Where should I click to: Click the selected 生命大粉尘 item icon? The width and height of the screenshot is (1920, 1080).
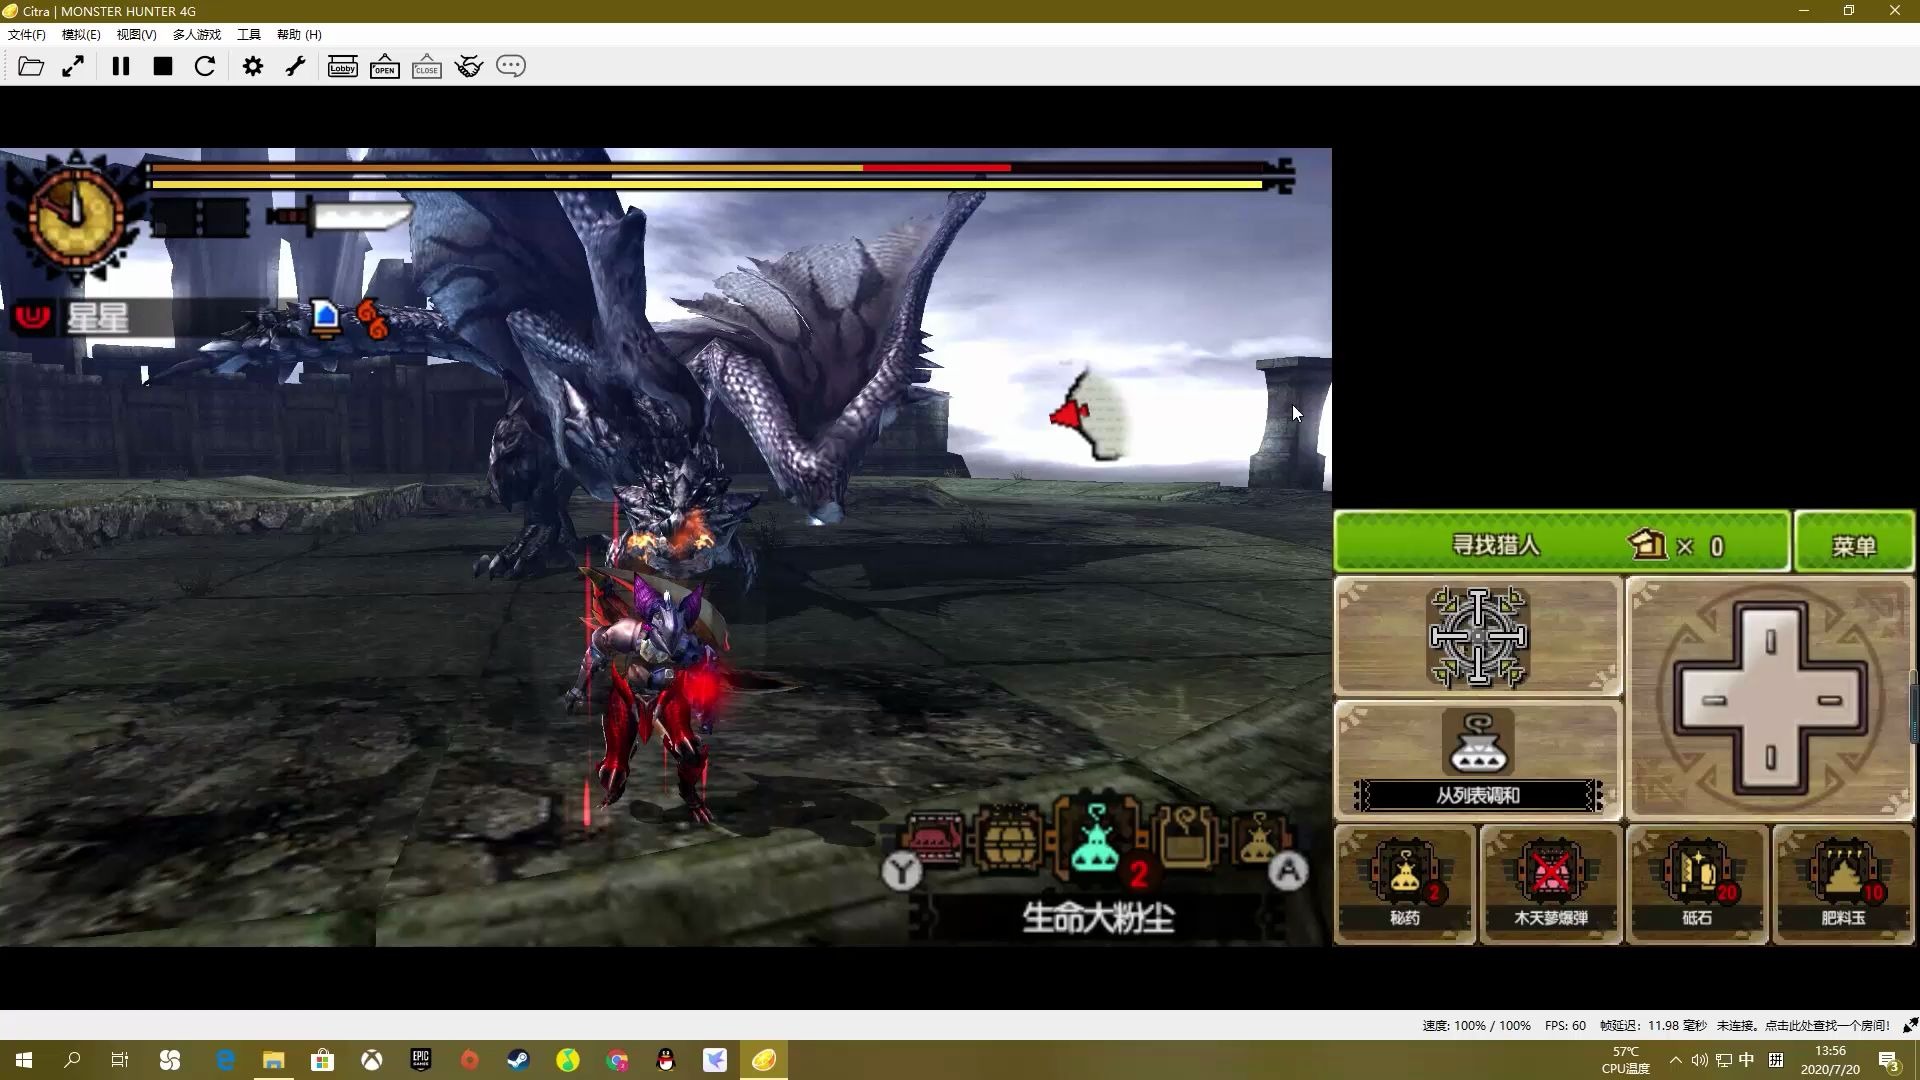(1097, 839)
